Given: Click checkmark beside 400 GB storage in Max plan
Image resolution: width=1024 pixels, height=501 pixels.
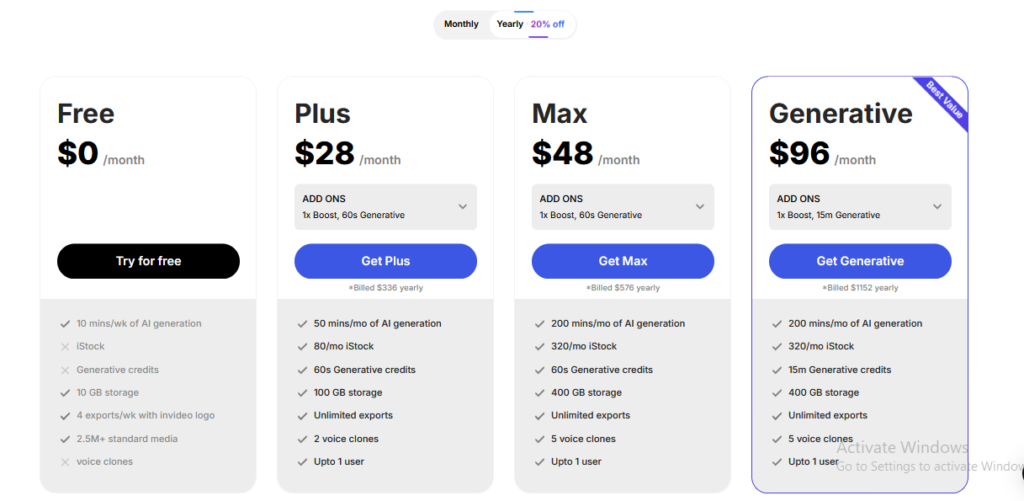Looking at the screenshot, I should coord(539,393).
